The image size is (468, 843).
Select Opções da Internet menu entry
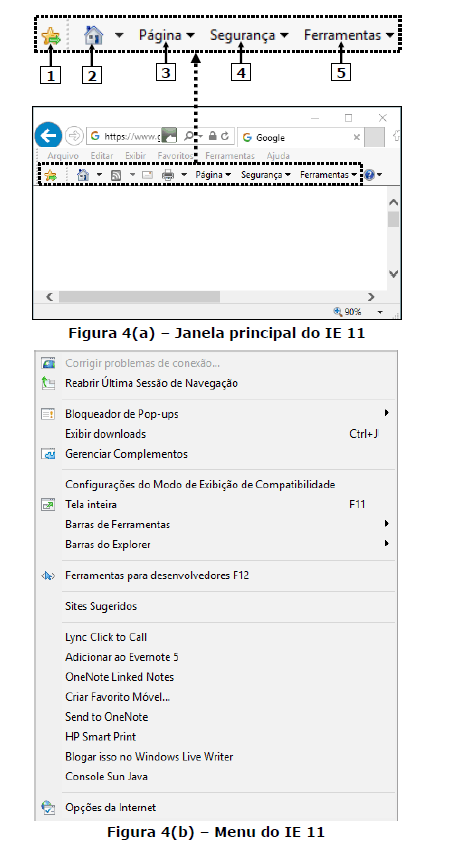tap(215, 808)
